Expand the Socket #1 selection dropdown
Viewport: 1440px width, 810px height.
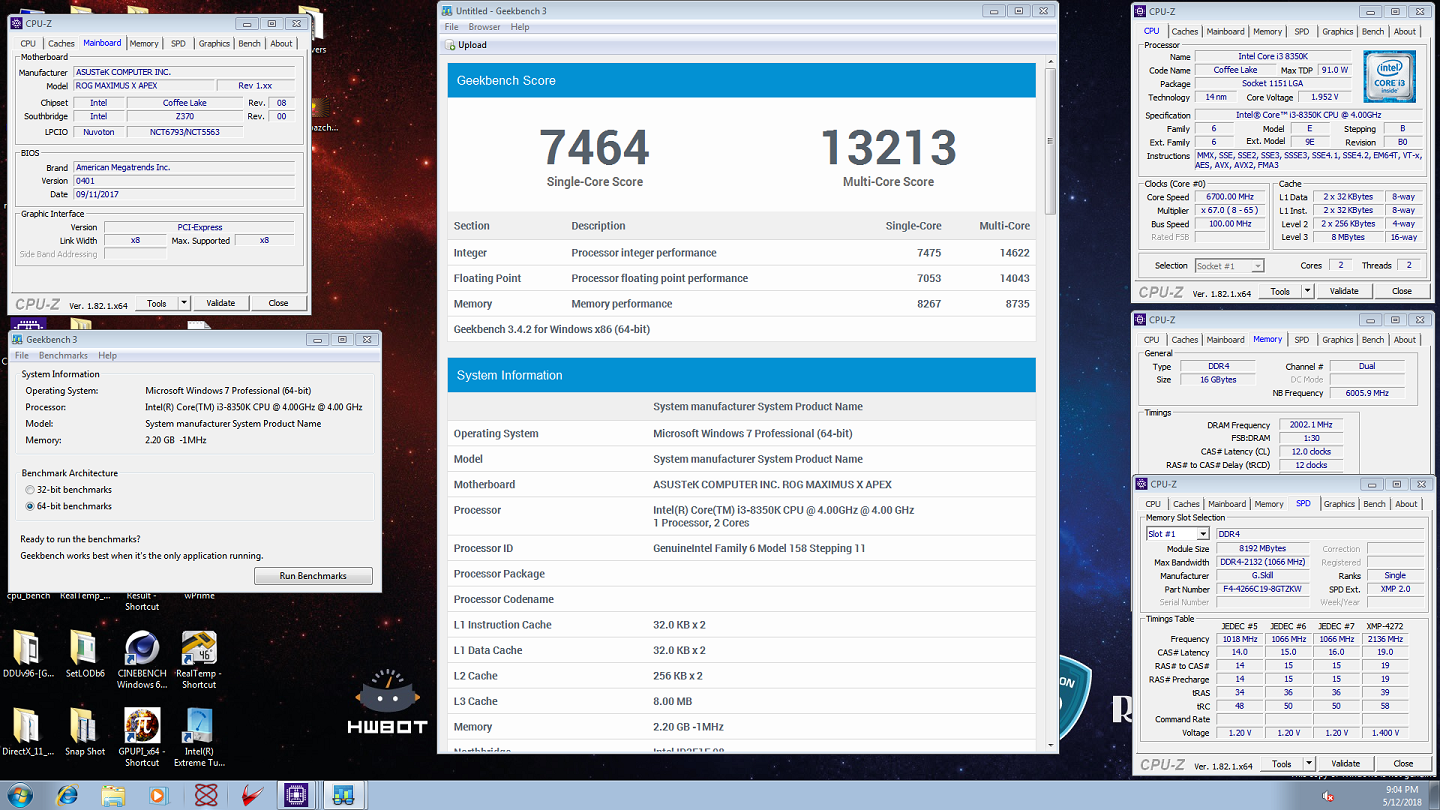coord(1258,266)
